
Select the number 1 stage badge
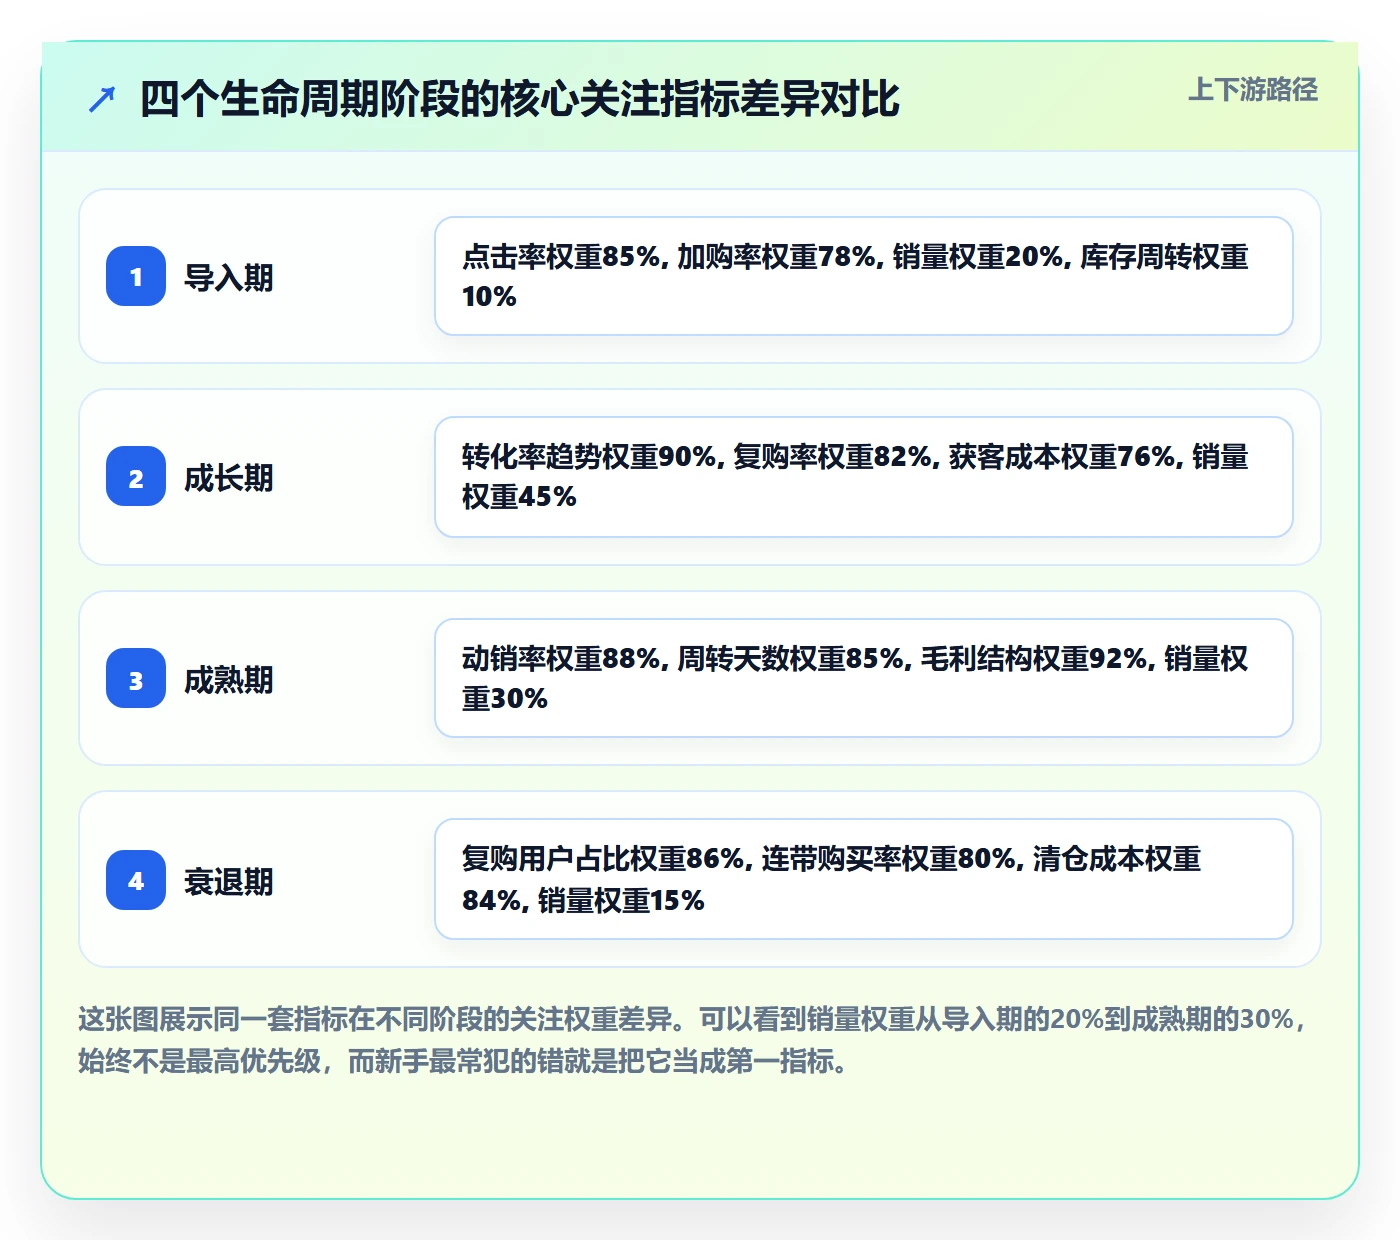pos(136,276)
